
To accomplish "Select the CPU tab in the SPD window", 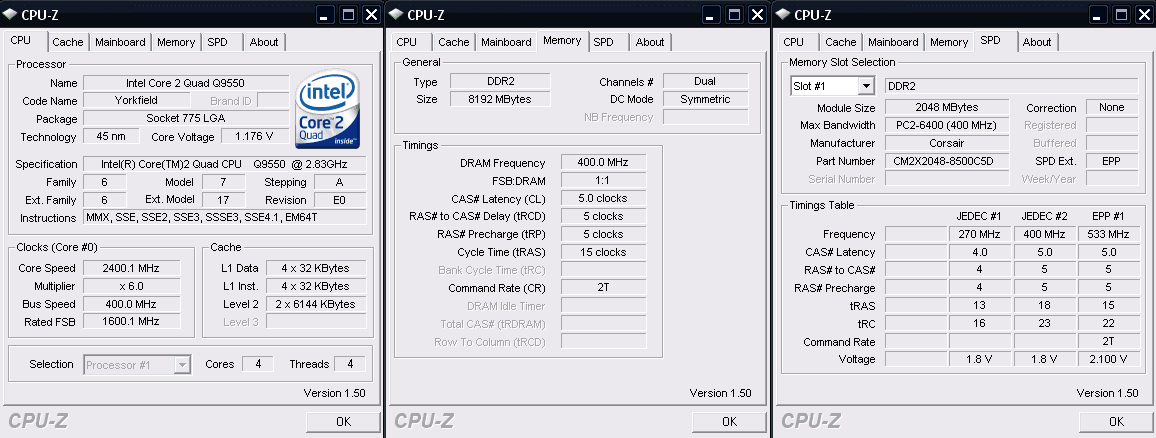I will coord(793,42).
